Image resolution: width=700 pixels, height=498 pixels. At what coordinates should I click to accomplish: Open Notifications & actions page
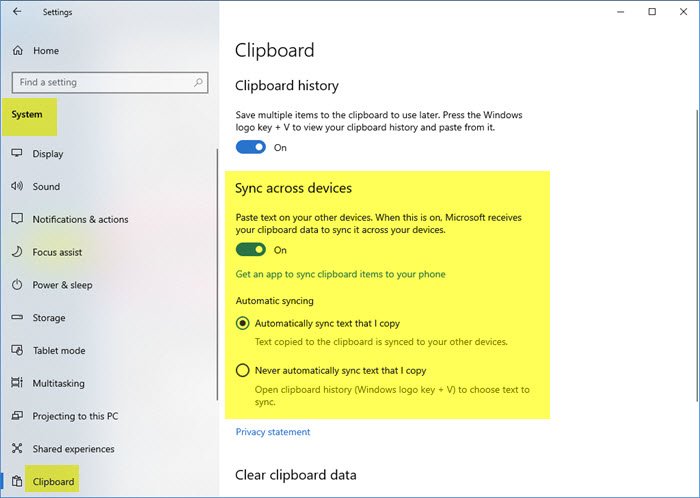click(80, 220)
